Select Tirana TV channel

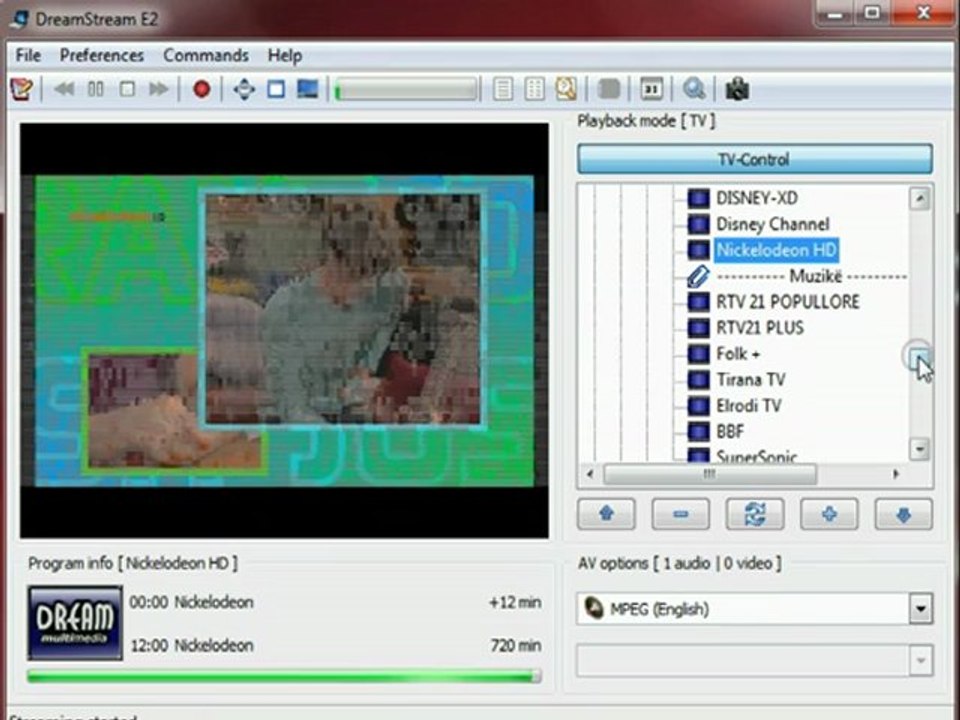(751, 380)
